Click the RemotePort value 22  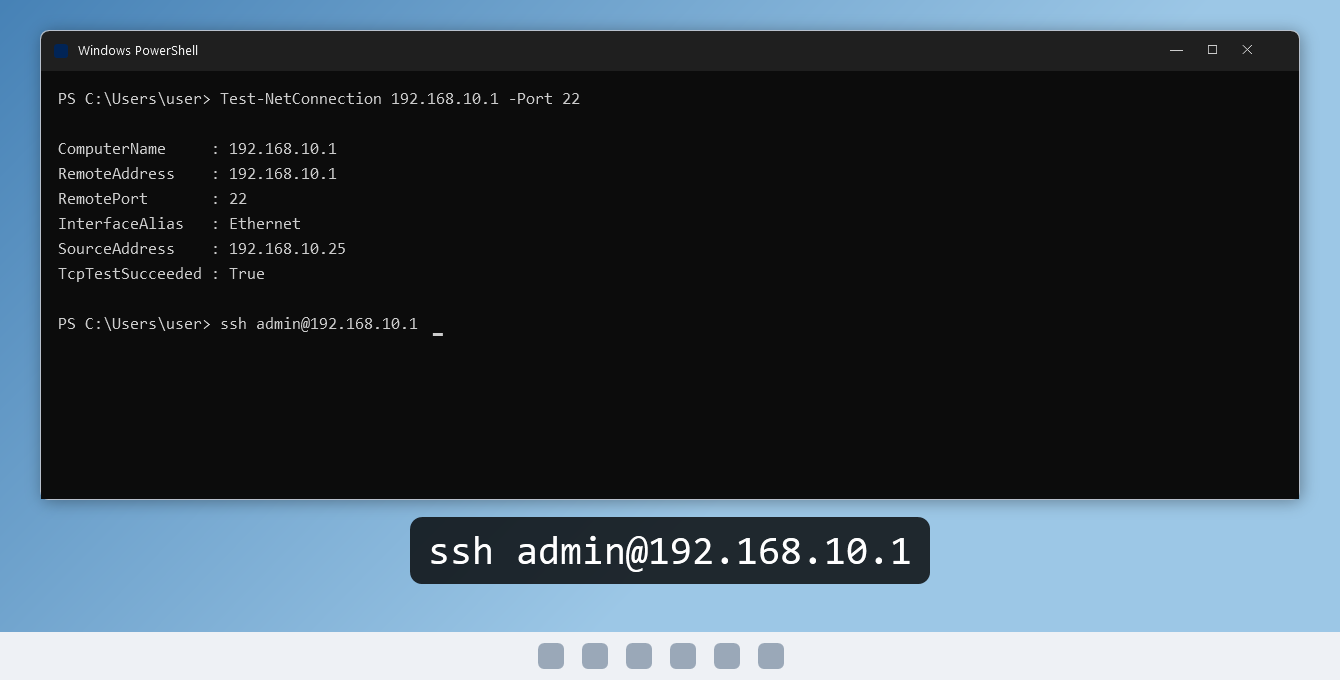238,199
